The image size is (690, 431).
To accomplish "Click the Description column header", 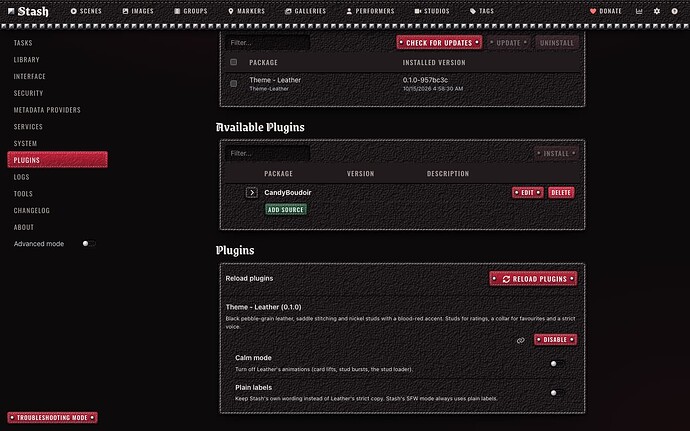I will coord(448,173).
